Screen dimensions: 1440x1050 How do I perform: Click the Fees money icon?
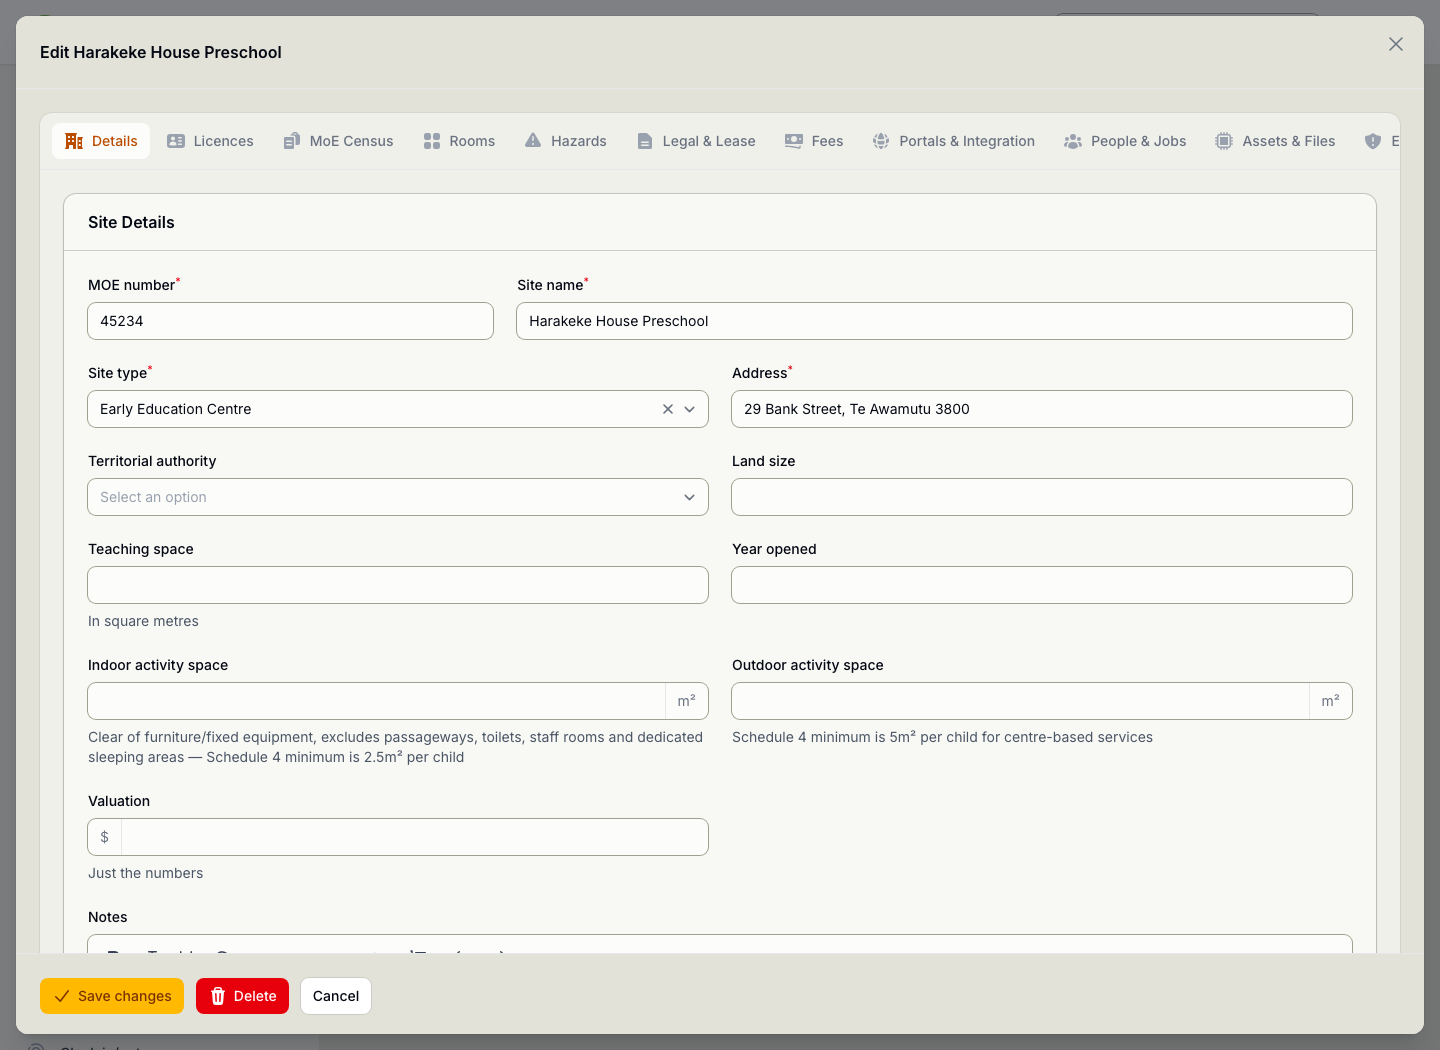[x=794, y=141]
